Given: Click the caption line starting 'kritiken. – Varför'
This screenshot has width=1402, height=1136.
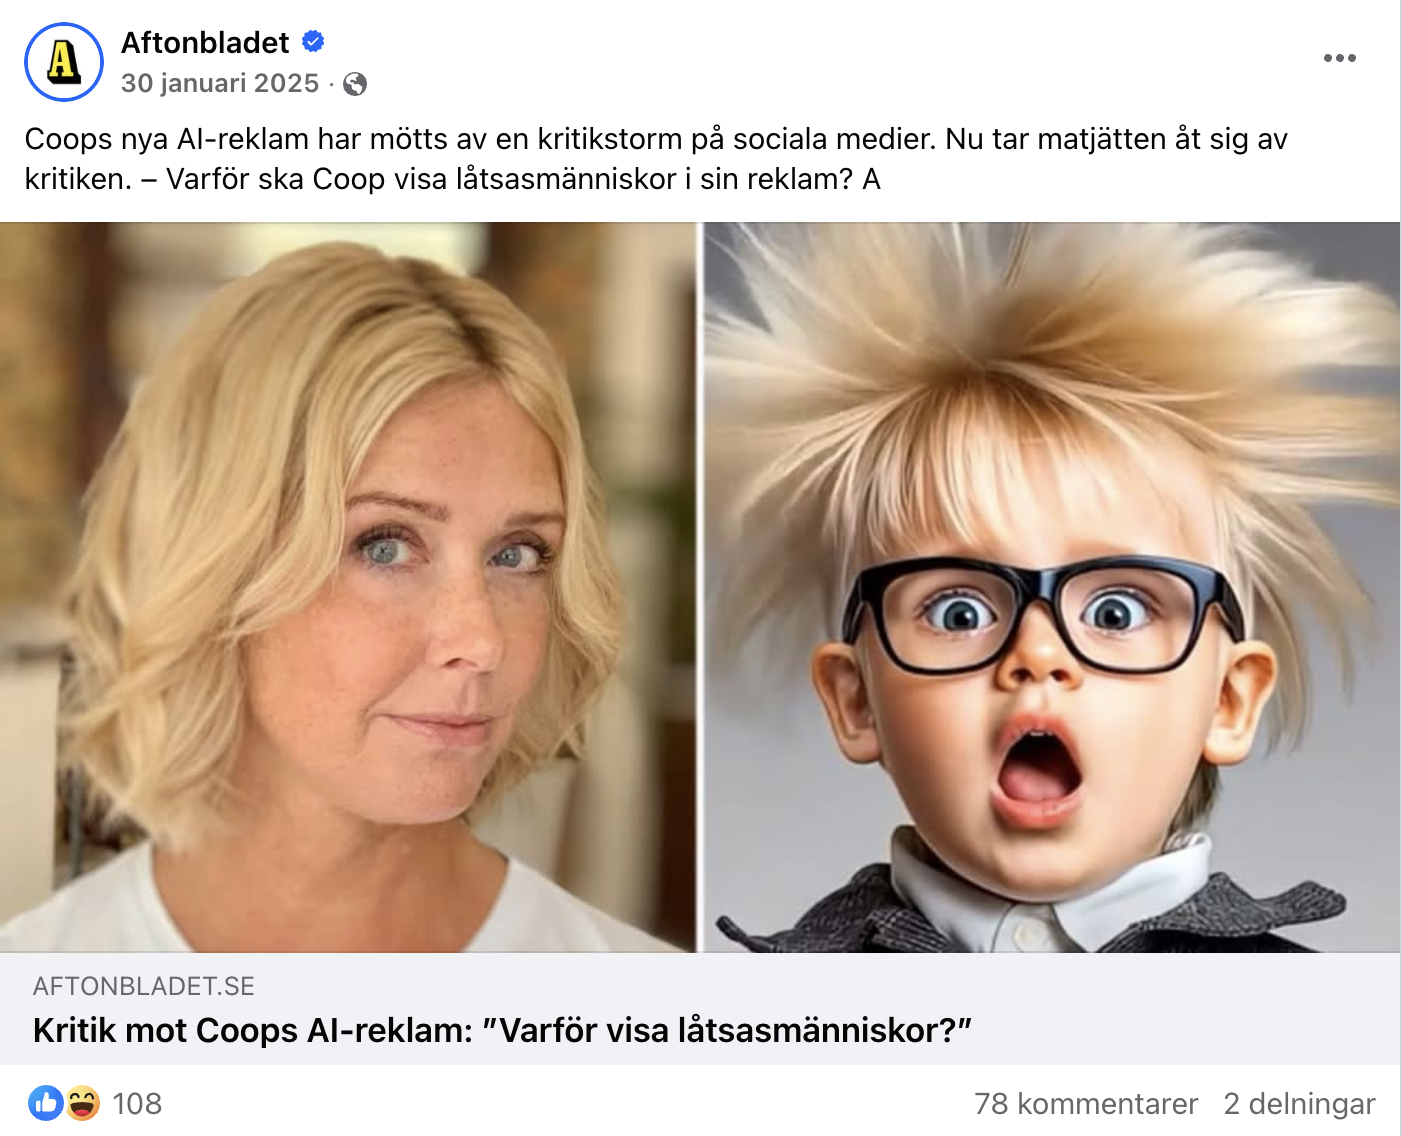Looking at the screenshot, I should (x=452, y=179).
